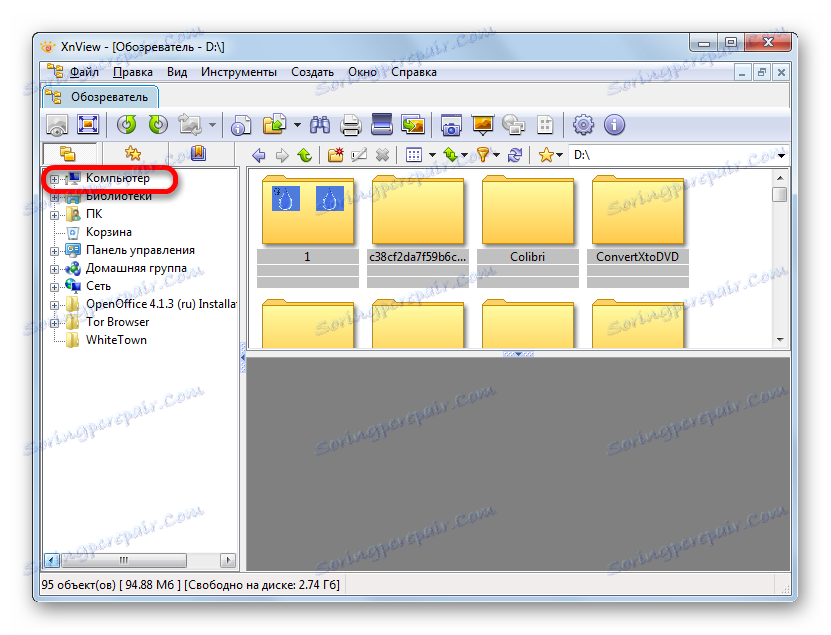Expand Панель управления node
Viewport: 831px width, 635px height.
(x=54, y=251)
